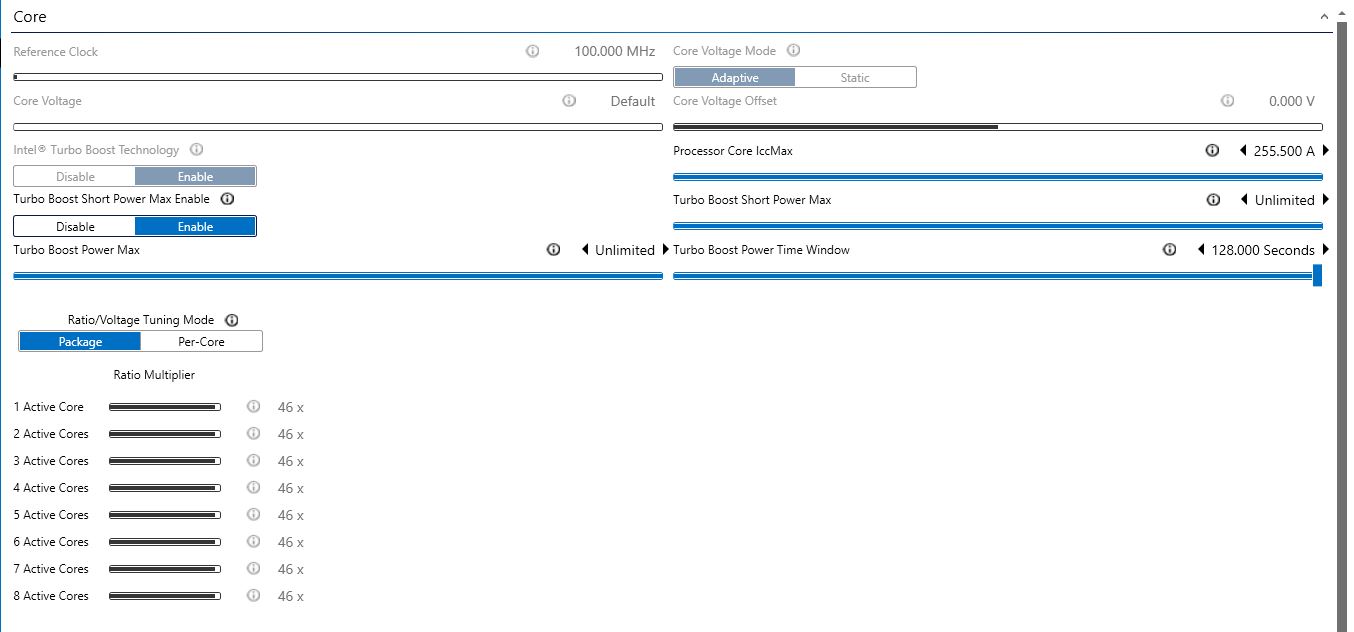Click info icon next to 1 Active Core

point(253,407)
